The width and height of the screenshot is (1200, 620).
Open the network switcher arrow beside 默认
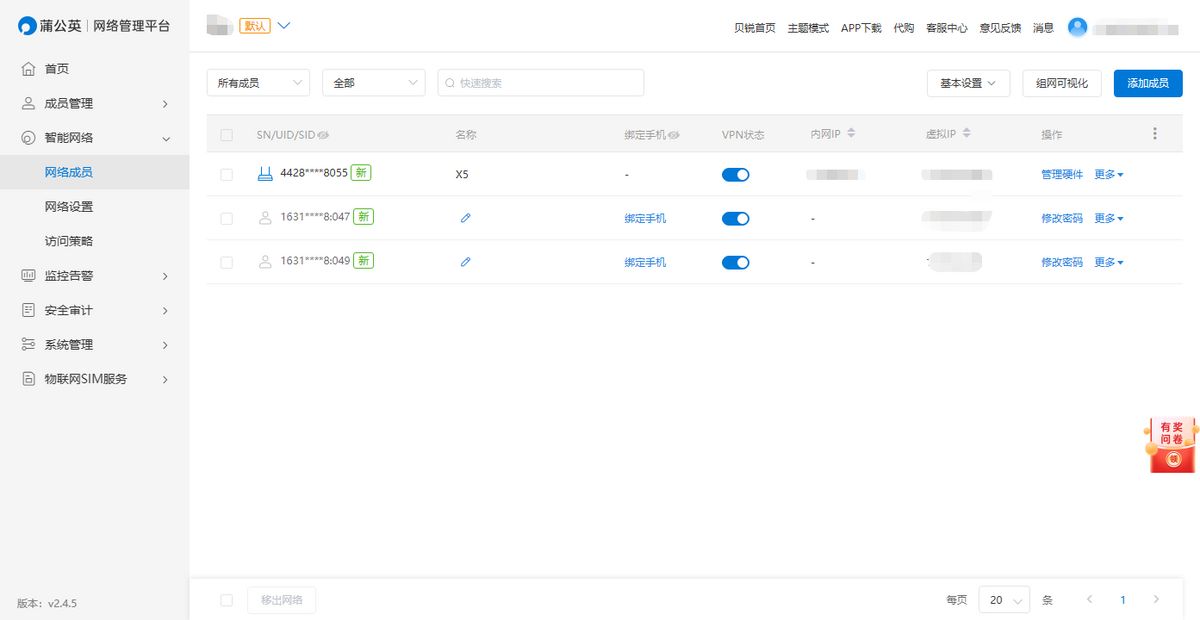[x=283, y=26]
